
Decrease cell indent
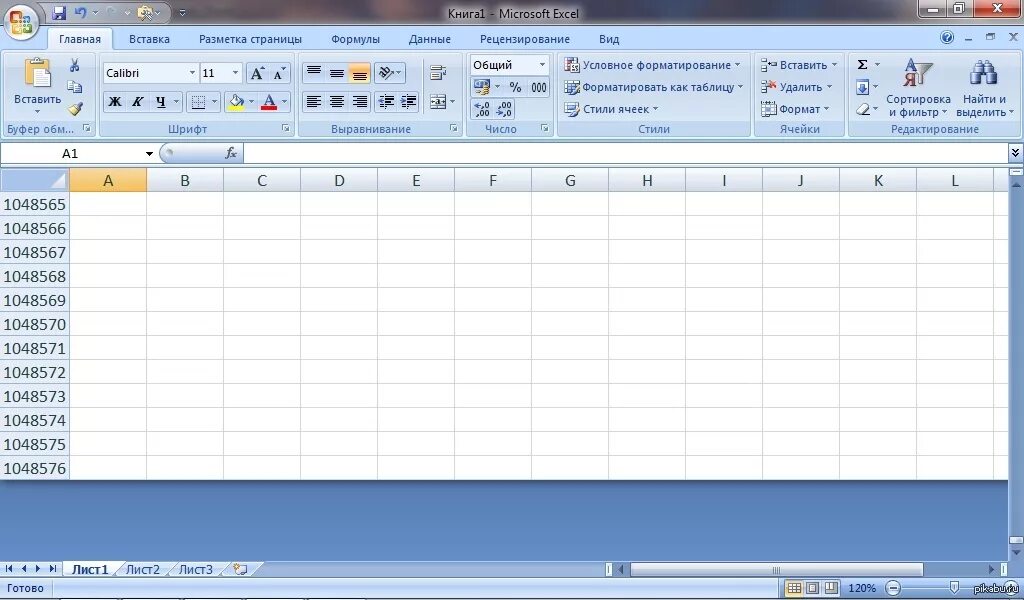[x=387, y=101]
